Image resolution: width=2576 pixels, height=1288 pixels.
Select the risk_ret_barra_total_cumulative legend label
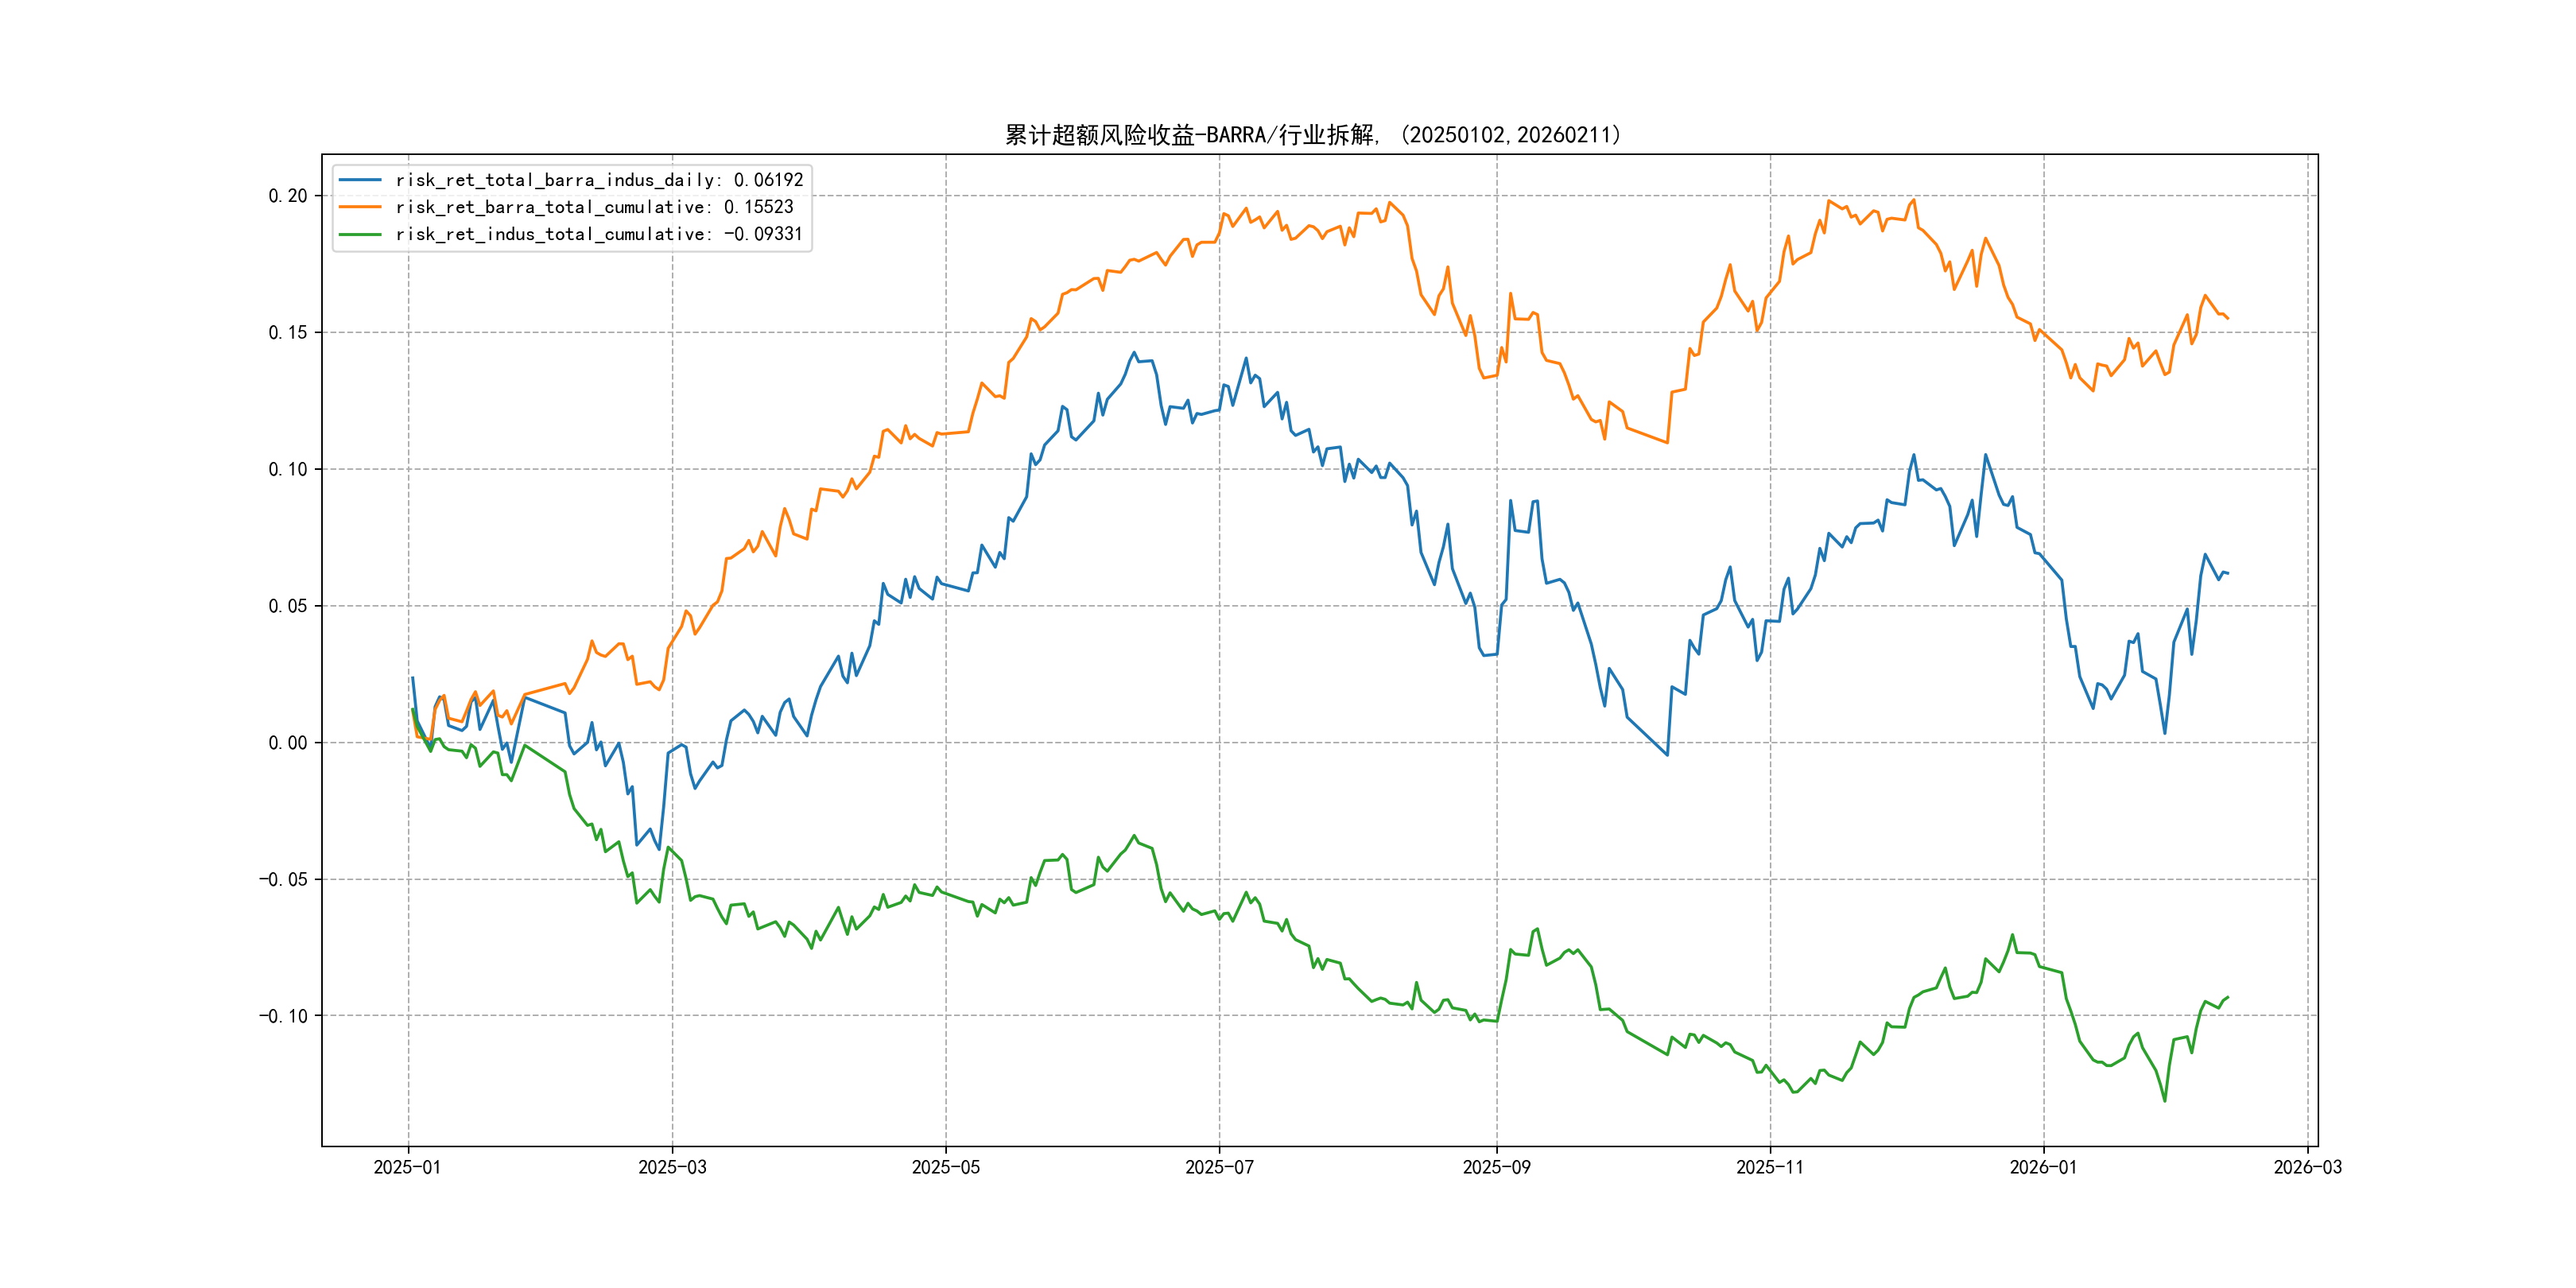point(594,207)
